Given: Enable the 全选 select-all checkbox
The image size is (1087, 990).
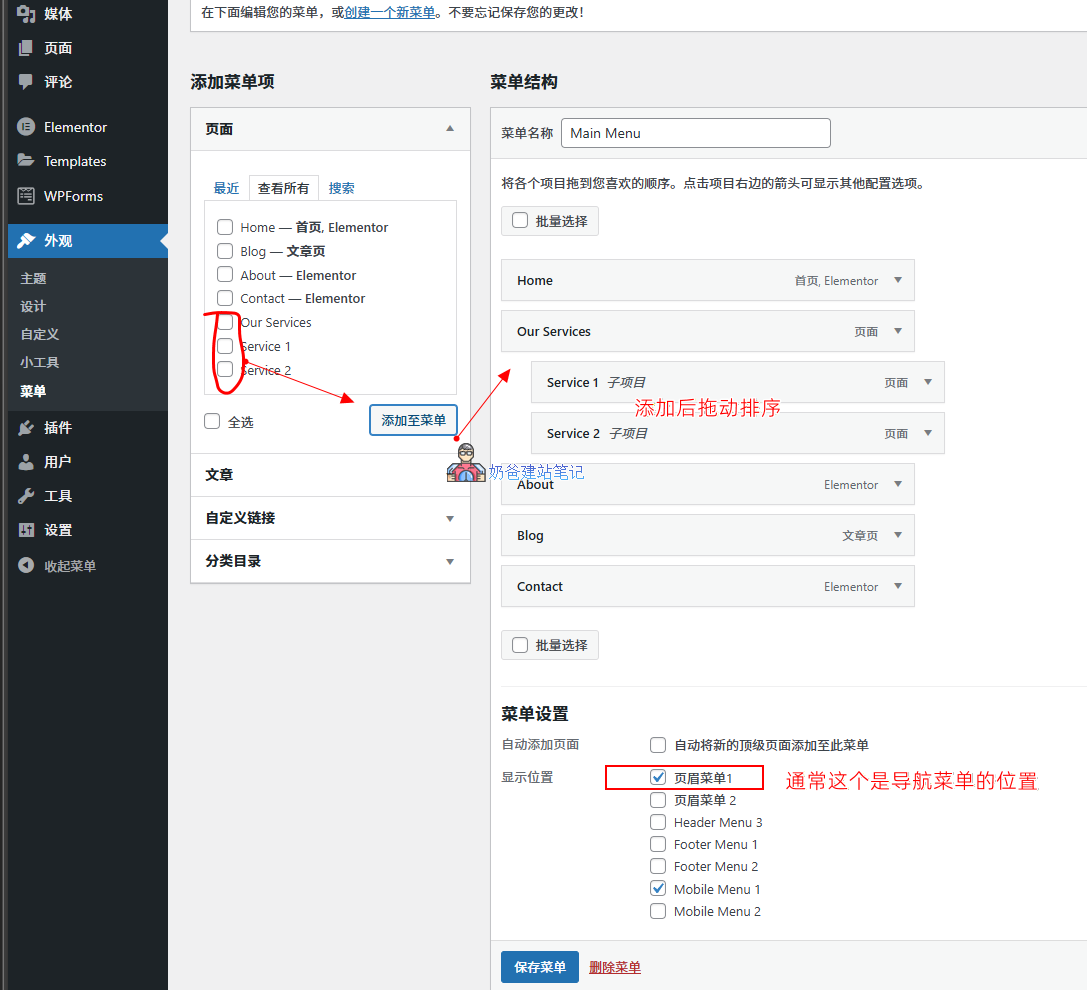Looking at the screenshot, I should tap(211, 421).
